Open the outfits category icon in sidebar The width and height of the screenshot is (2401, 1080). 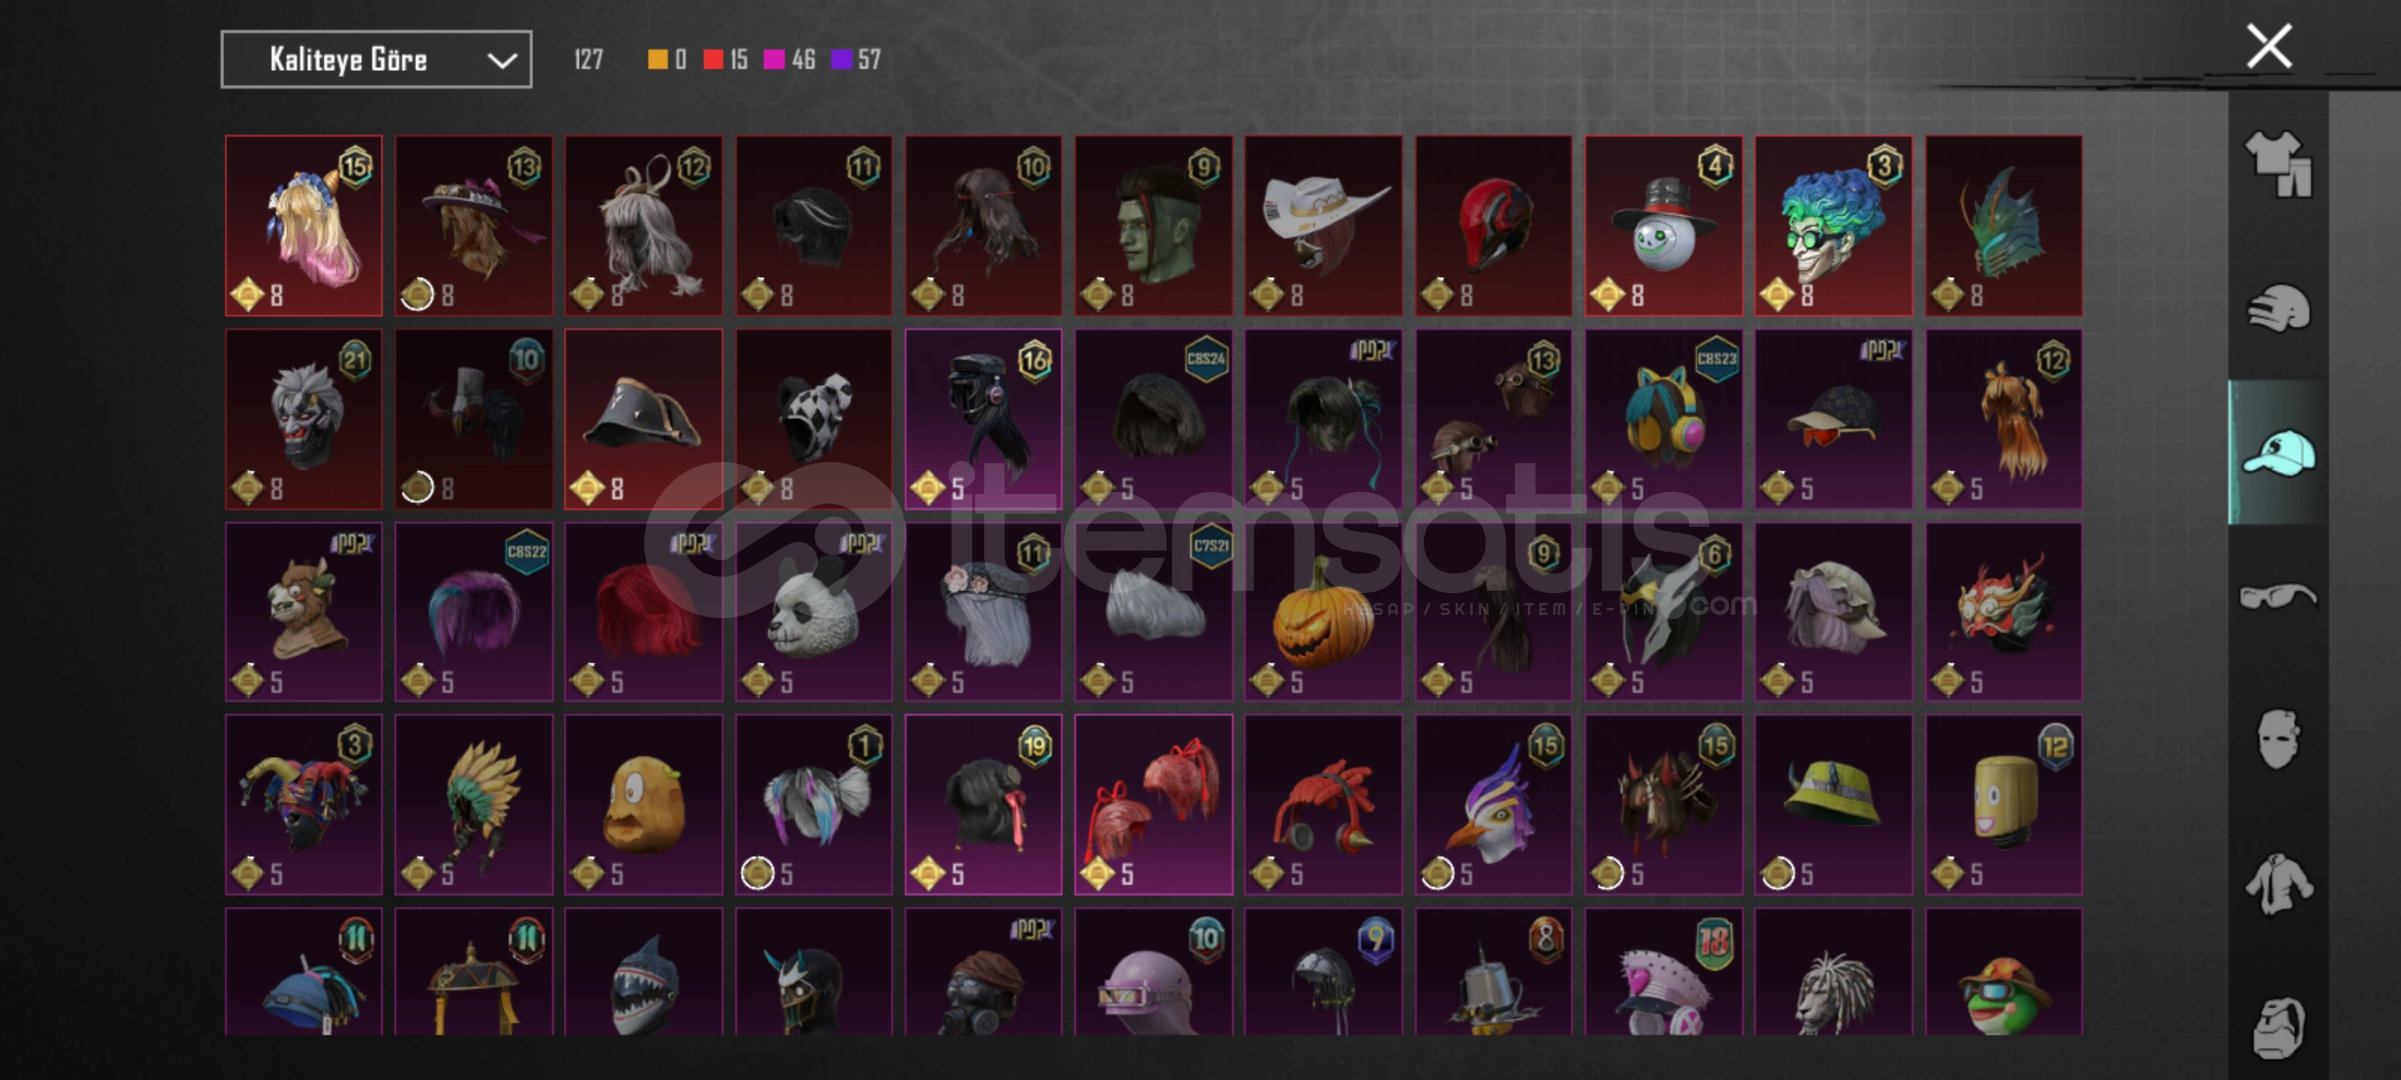[x=2278, y=163]
